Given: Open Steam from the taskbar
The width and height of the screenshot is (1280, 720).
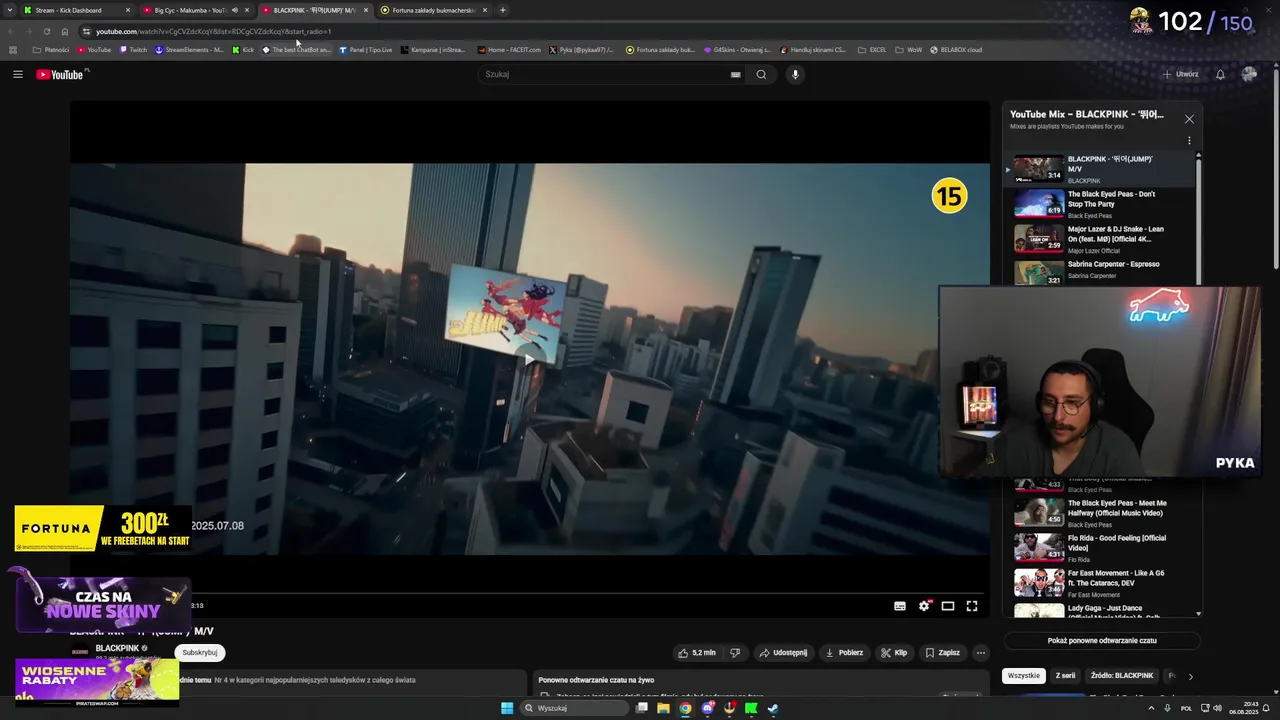Looking at the screenshot, I should [773, 708].
